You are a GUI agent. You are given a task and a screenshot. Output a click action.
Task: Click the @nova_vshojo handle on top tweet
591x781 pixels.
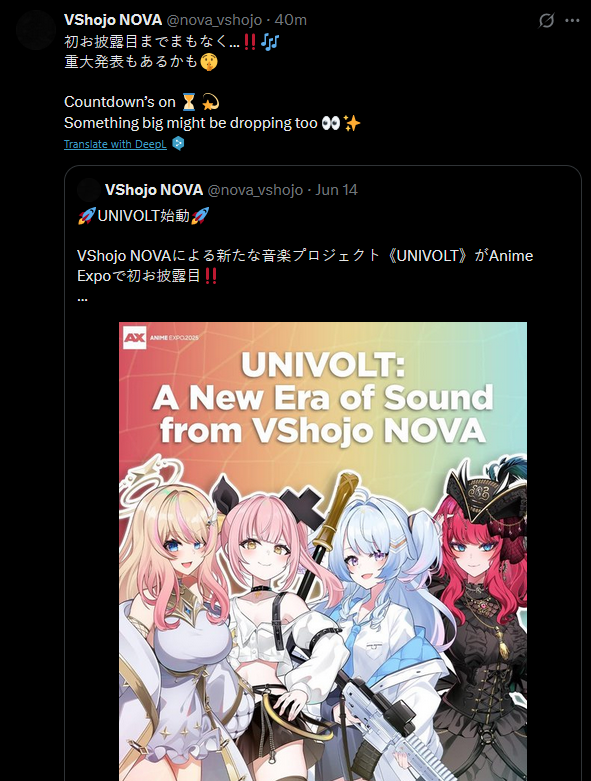[214, 20]
